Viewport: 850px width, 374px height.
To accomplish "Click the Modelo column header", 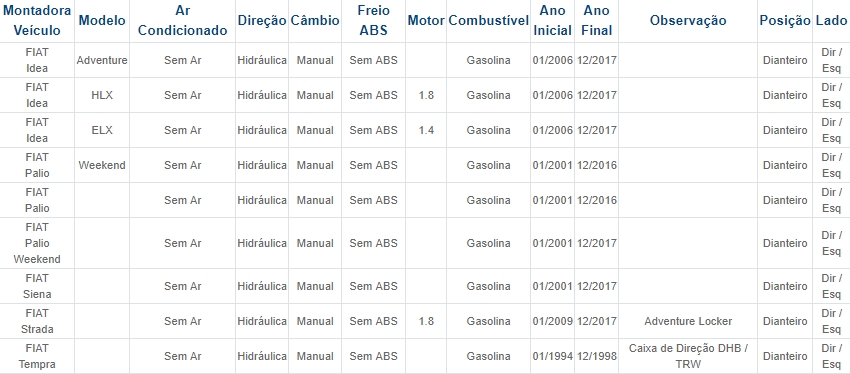I will click(x=102, y=21).
